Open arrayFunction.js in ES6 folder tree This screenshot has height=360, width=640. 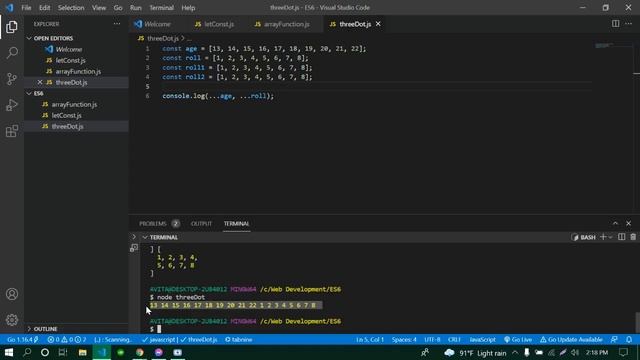[74, 104]
